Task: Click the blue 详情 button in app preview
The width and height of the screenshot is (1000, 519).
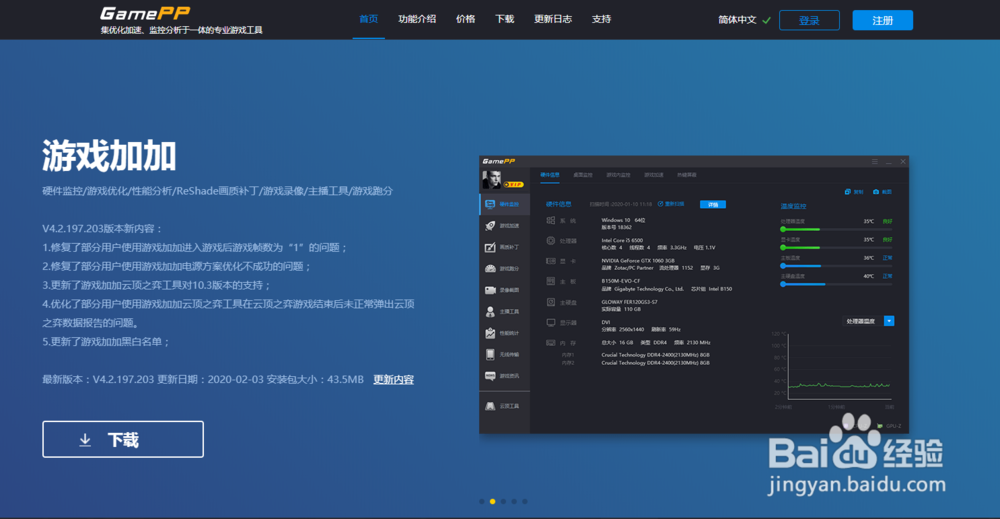Action: pos(712,205)
